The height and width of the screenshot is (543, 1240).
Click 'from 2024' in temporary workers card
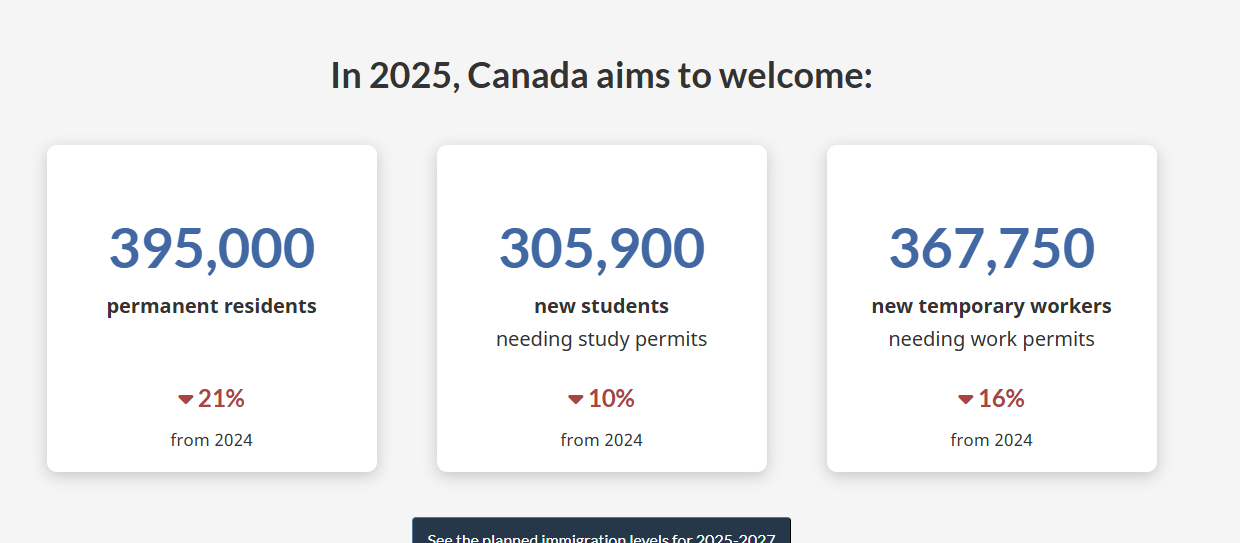click(992, 440)
